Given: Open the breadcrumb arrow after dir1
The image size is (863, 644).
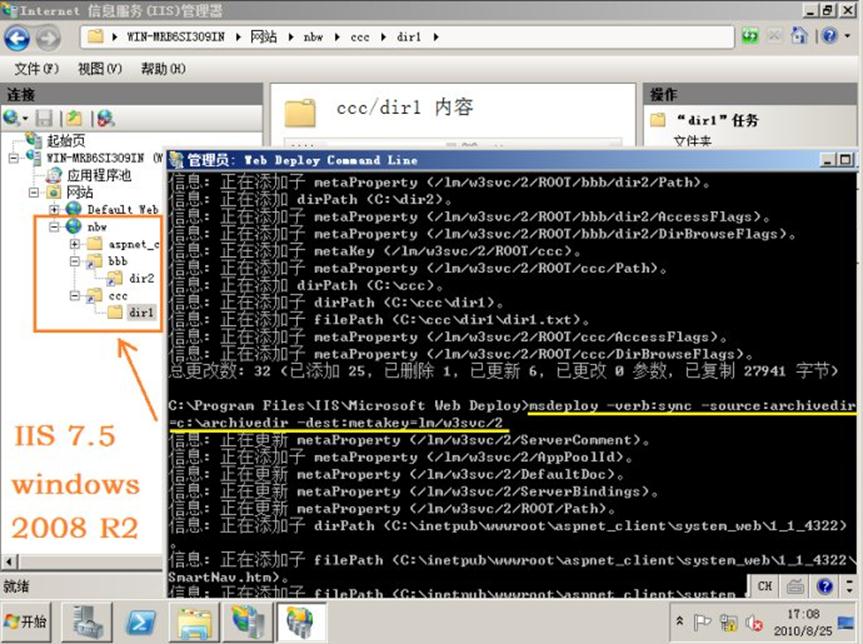Looking at the screenshot, I should pos(436,37).
